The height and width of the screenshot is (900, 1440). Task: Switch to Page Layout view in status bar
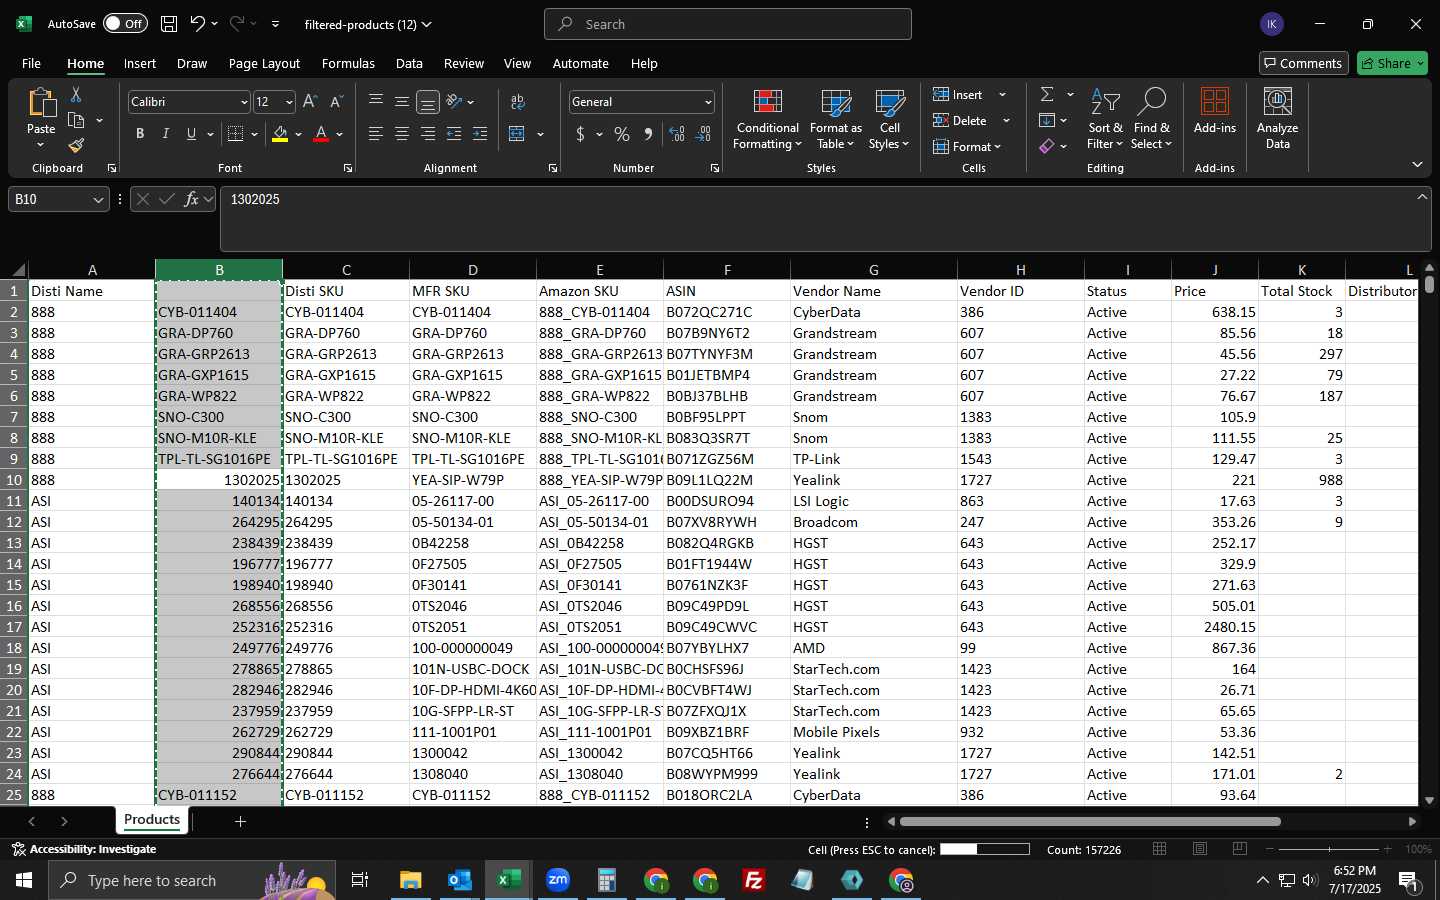tap(1200, 849)
